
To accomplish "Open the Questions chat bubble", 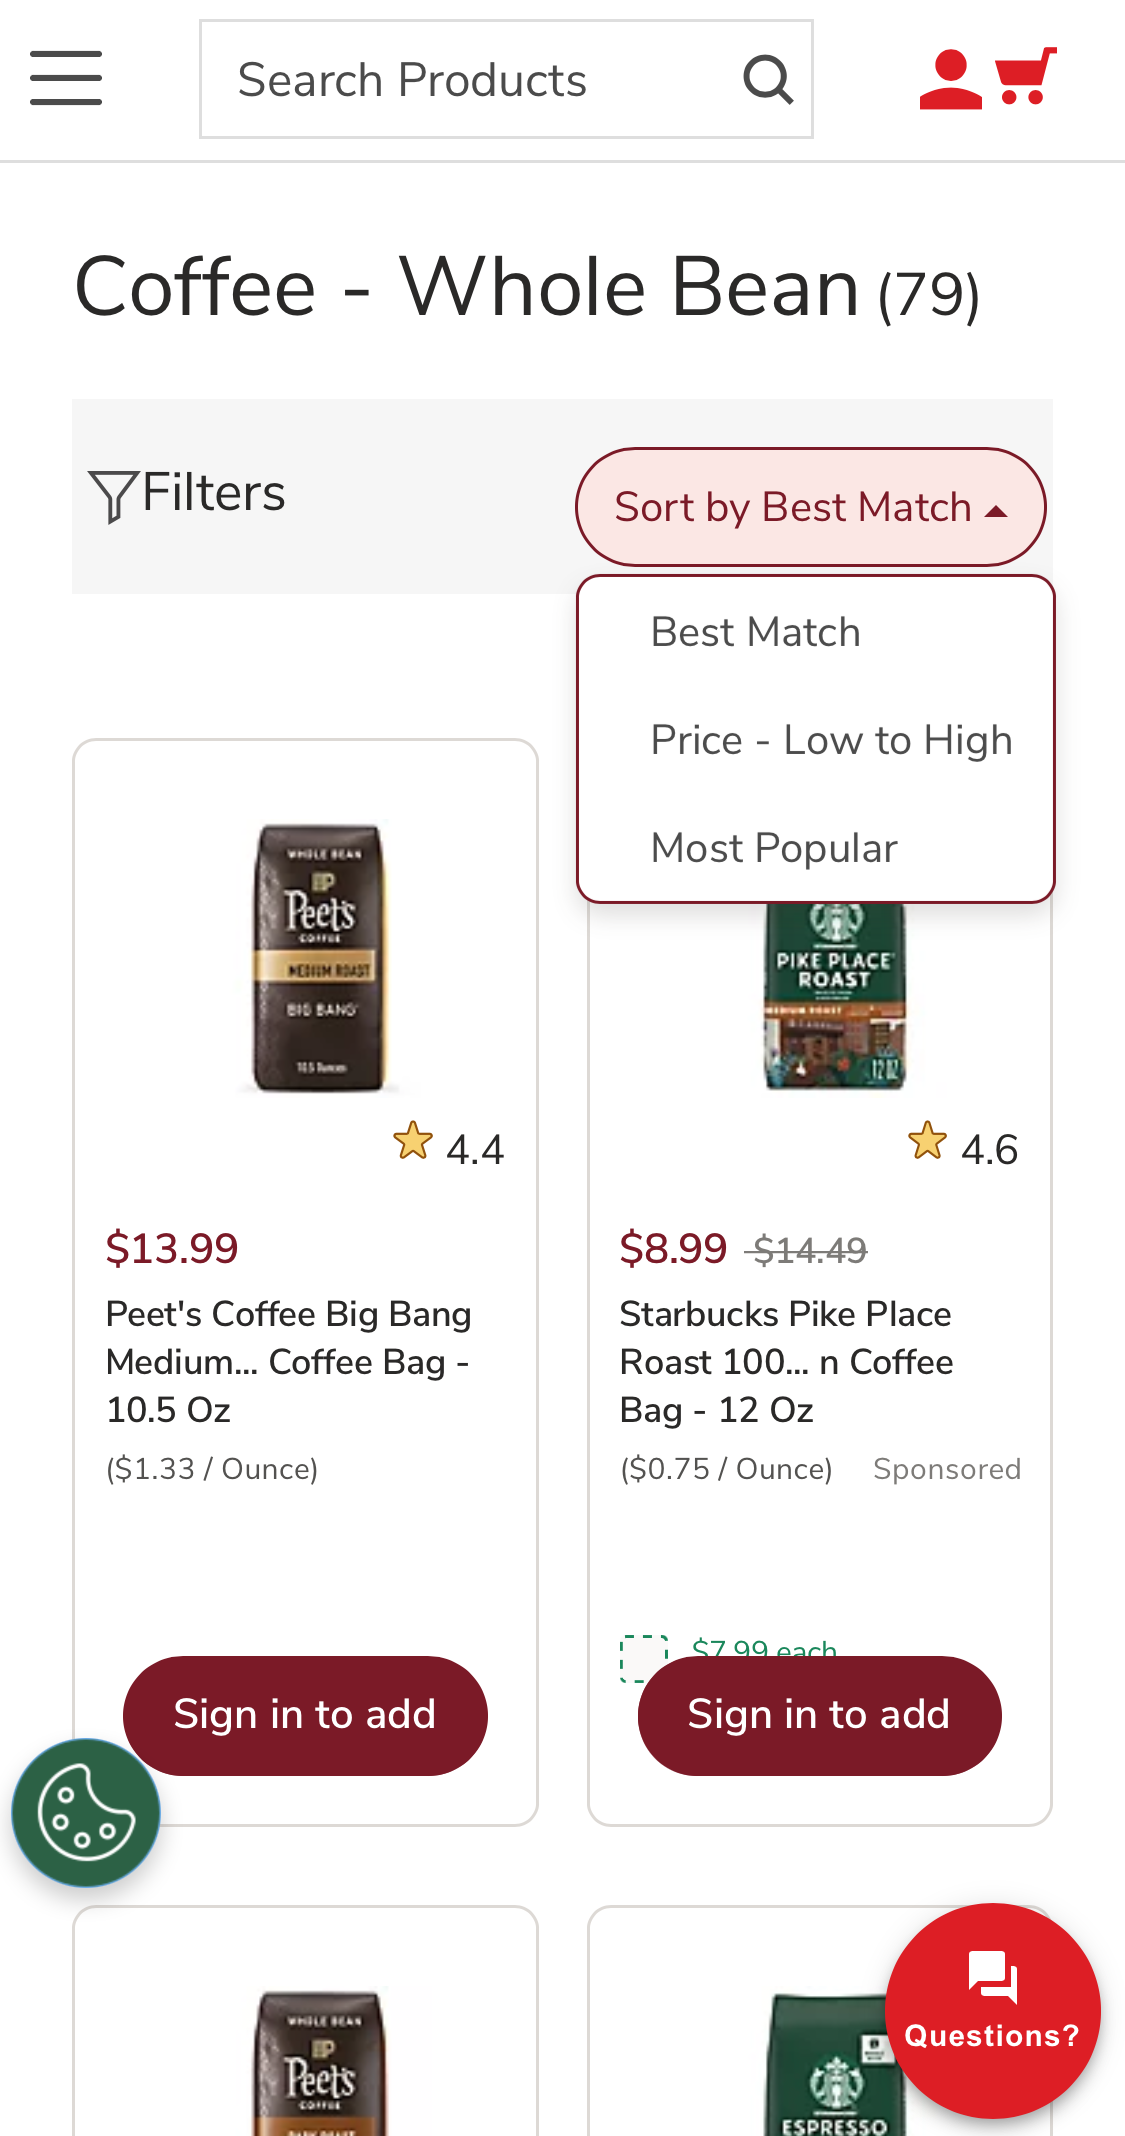I will coord(992,2010).
